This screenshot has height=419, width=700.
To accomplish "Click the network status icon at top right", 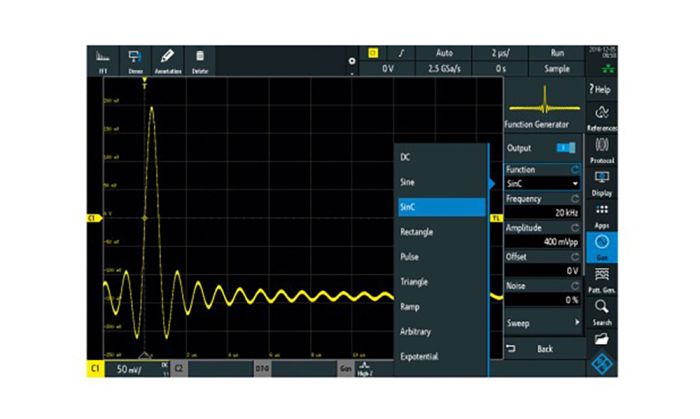I will 608,69.
